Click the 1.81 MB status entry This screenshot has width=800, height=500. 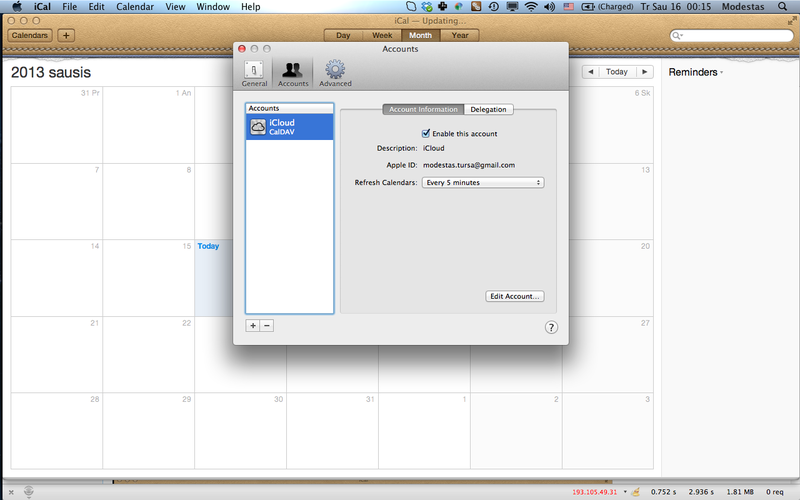[740, 492]
